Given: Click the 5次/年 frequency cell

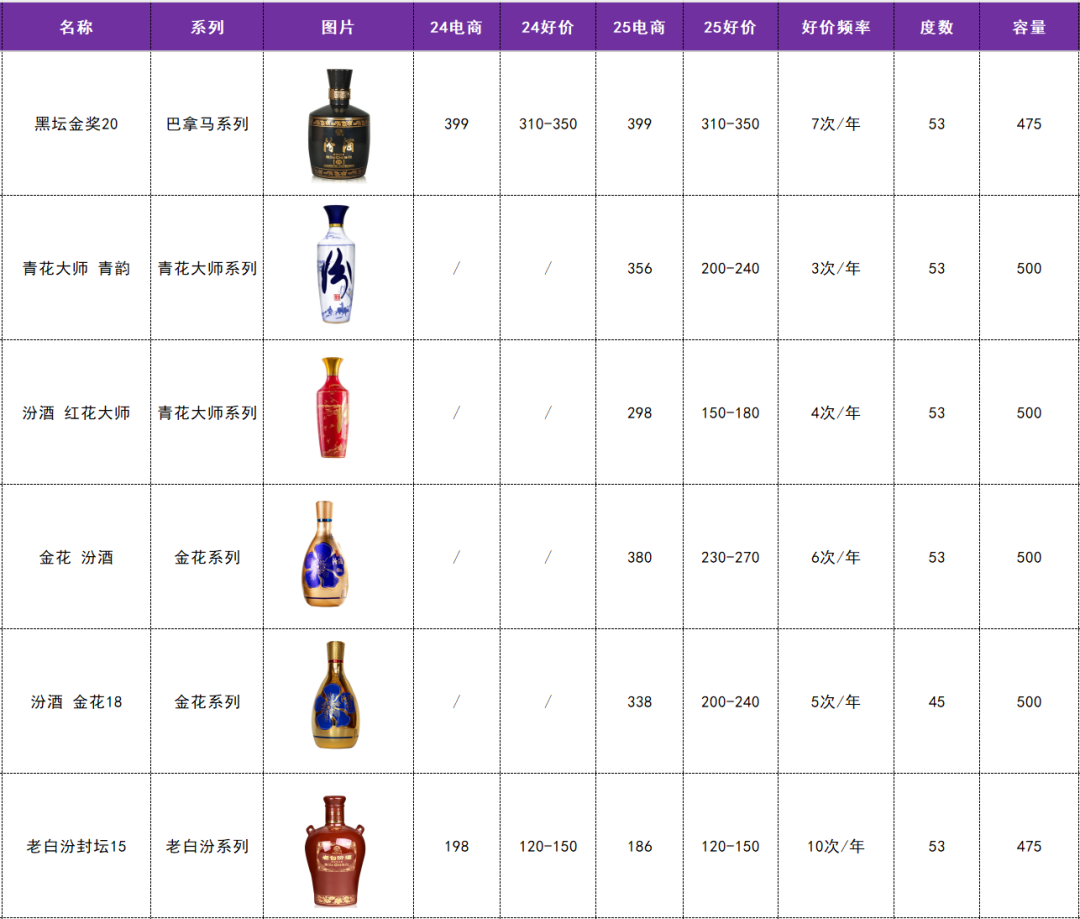Looking at the screenshot, I should [x=836, y=702].
